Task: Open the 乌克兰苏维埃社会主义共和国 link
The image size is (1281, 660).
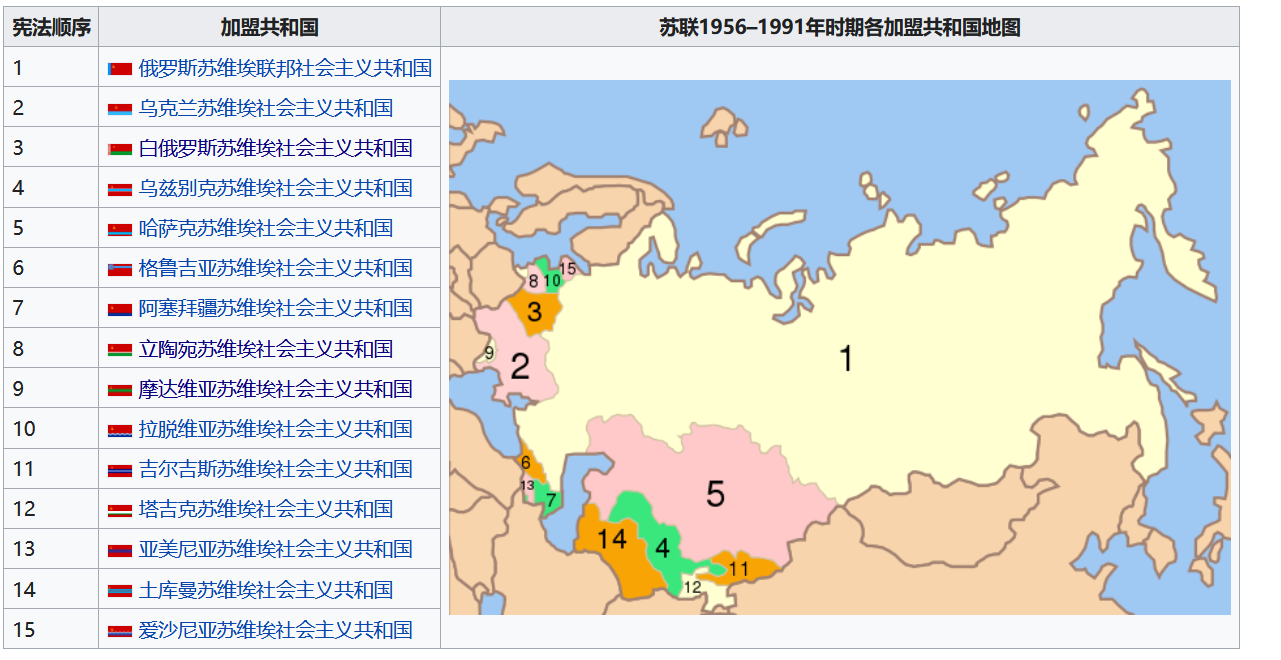Action: tap(266, 108)
